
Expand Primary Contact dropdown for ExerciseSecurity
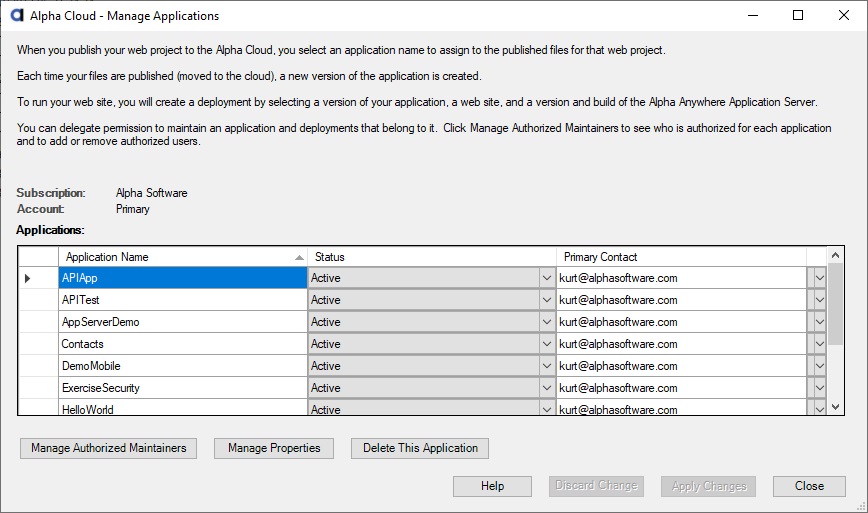click(x=819, y=388)
